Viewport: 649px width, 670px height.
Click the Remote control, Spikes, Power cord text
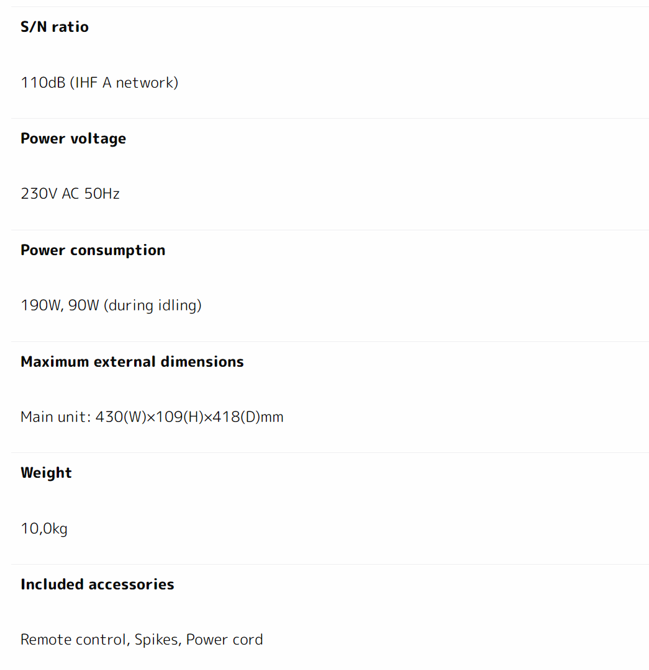tap(141, 640)
